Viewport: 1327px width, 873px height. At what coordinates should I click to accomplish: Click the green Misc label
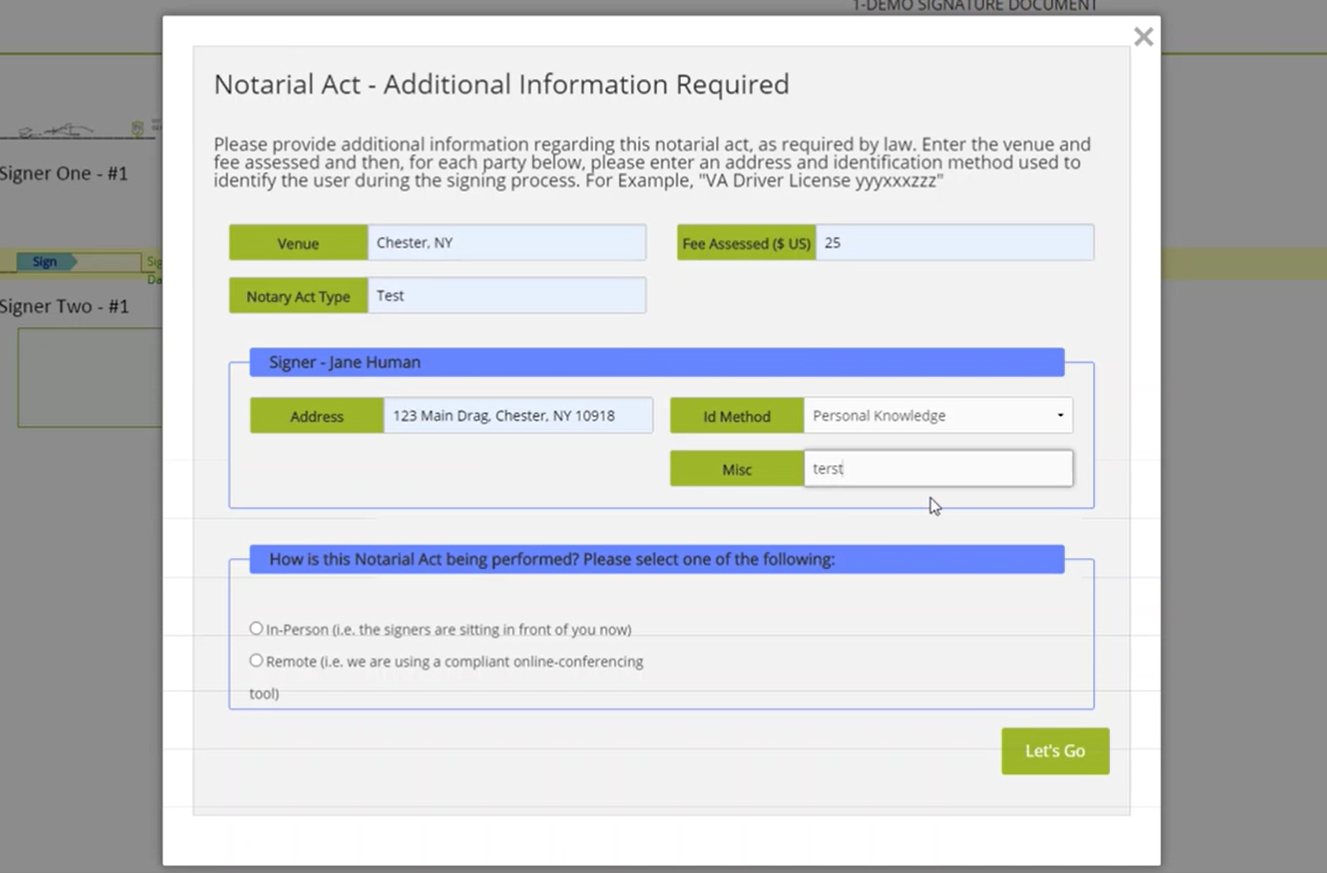coord(736,469)
